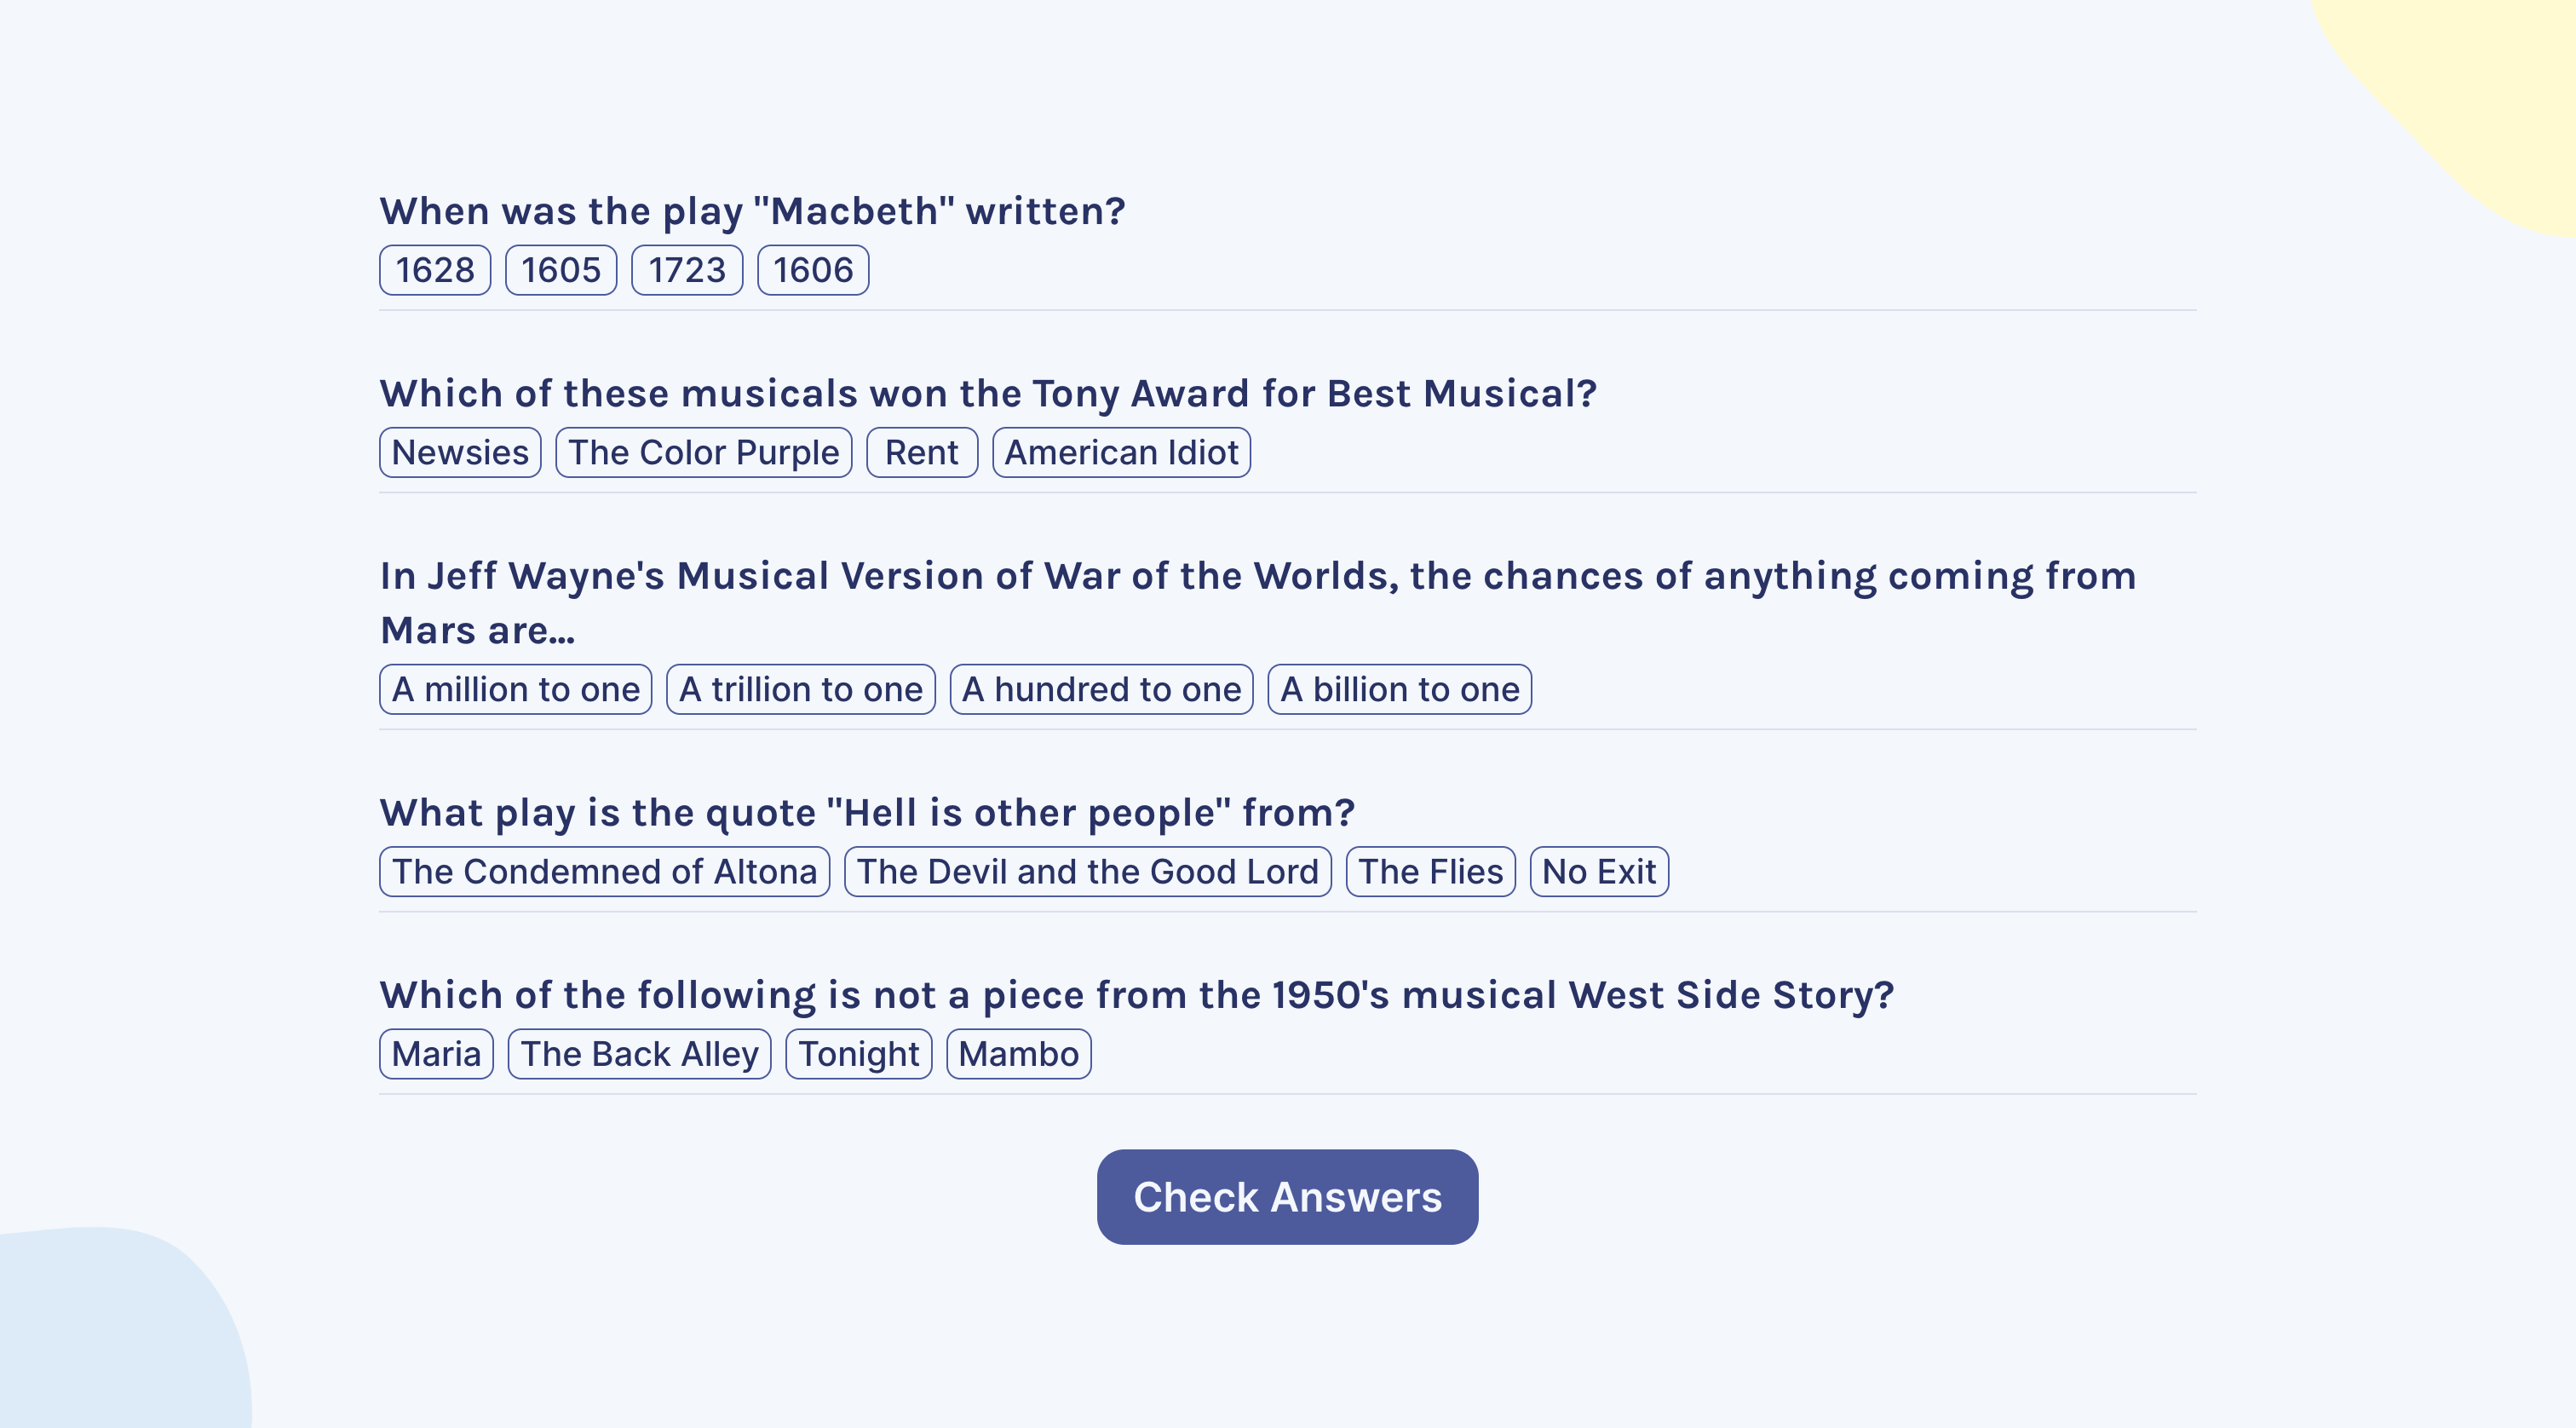Image resolution: width=2576 pixels, height=1428 pixels.
Task: Select A billion to one
Action: pyautogui.click(x=1400, y=689)
